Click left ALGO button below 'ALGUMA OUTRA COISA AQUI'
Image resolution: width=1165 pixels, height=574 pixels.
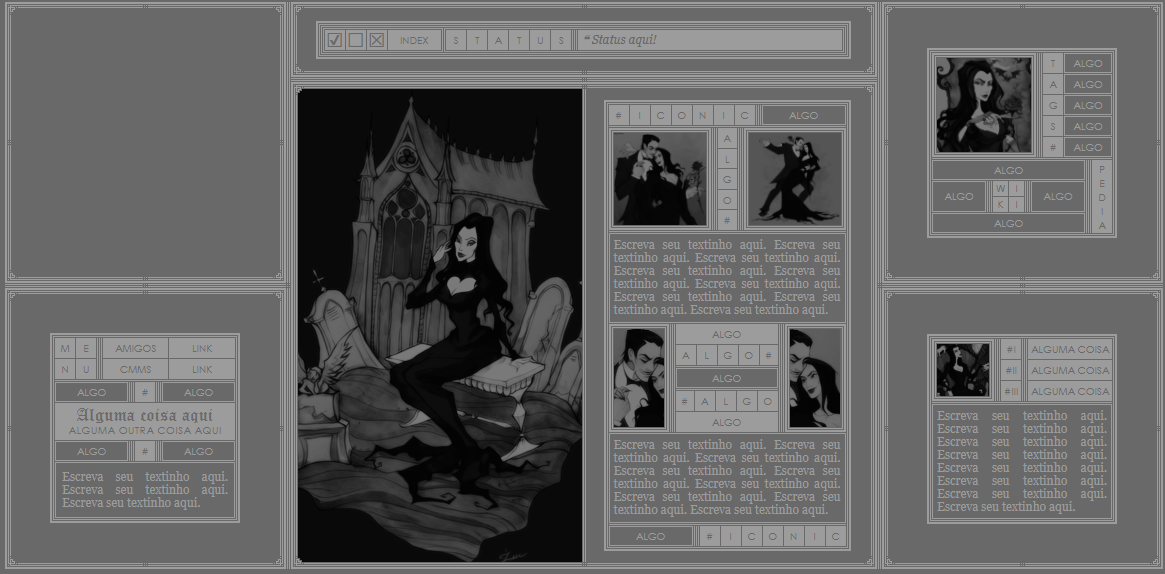tap(91, 451)
